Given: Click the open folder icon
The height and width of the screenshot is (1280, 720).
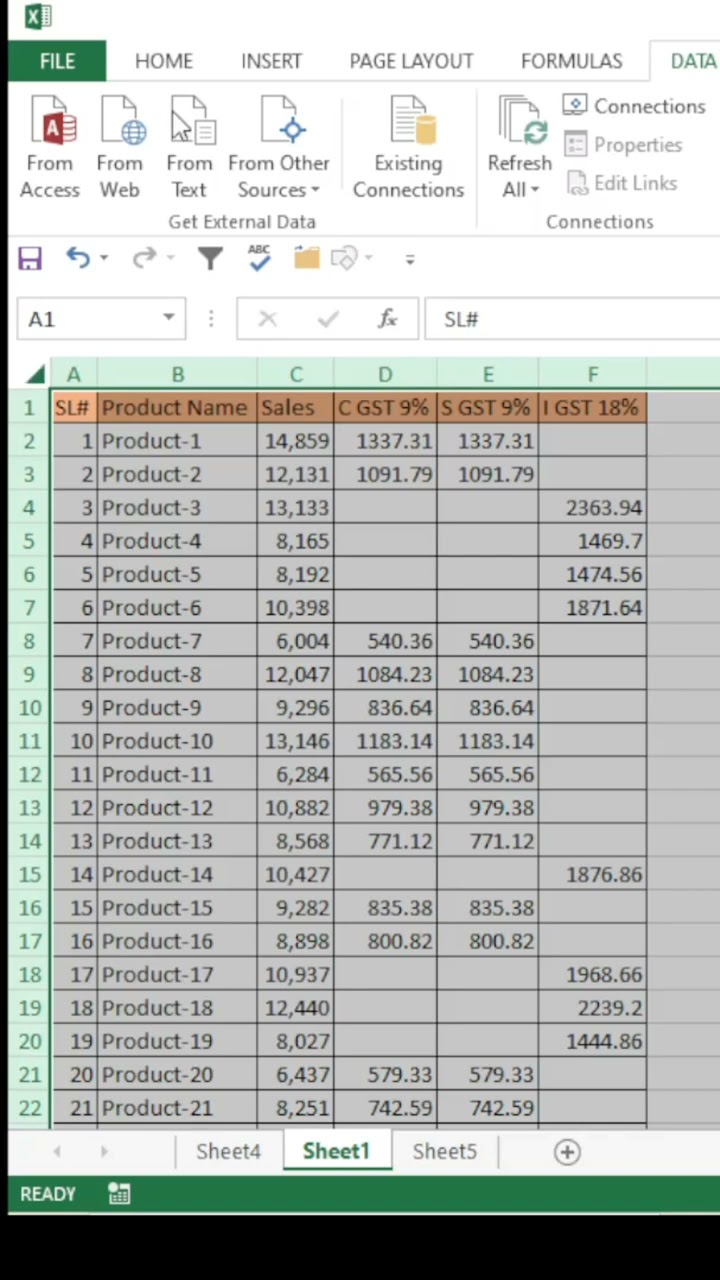Looking at the screenshot, I should (x=306, y=258).
